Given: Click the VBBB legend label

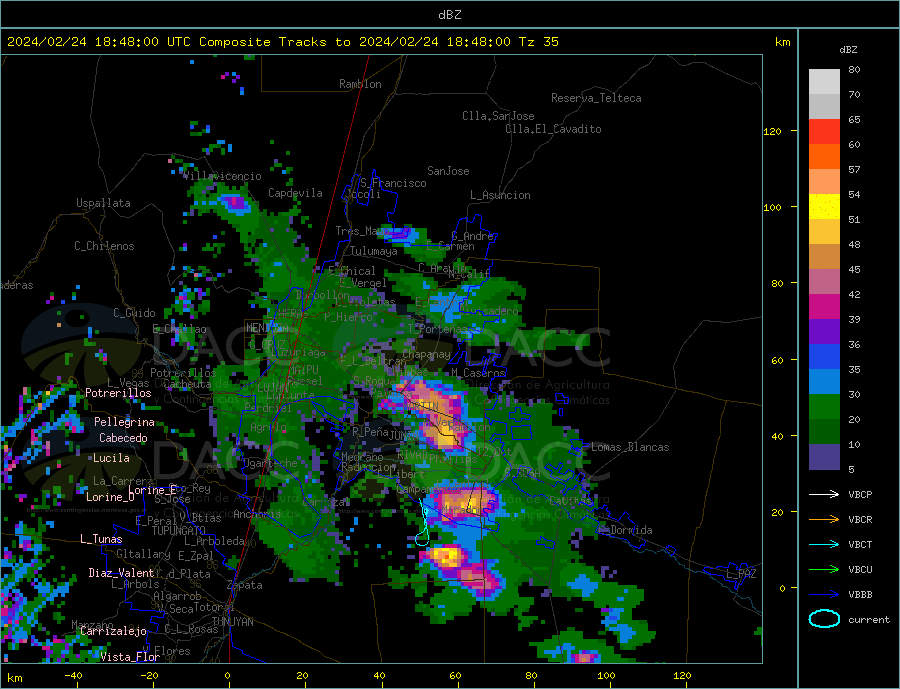Looking at the screenshot, I should pos(860,594).
